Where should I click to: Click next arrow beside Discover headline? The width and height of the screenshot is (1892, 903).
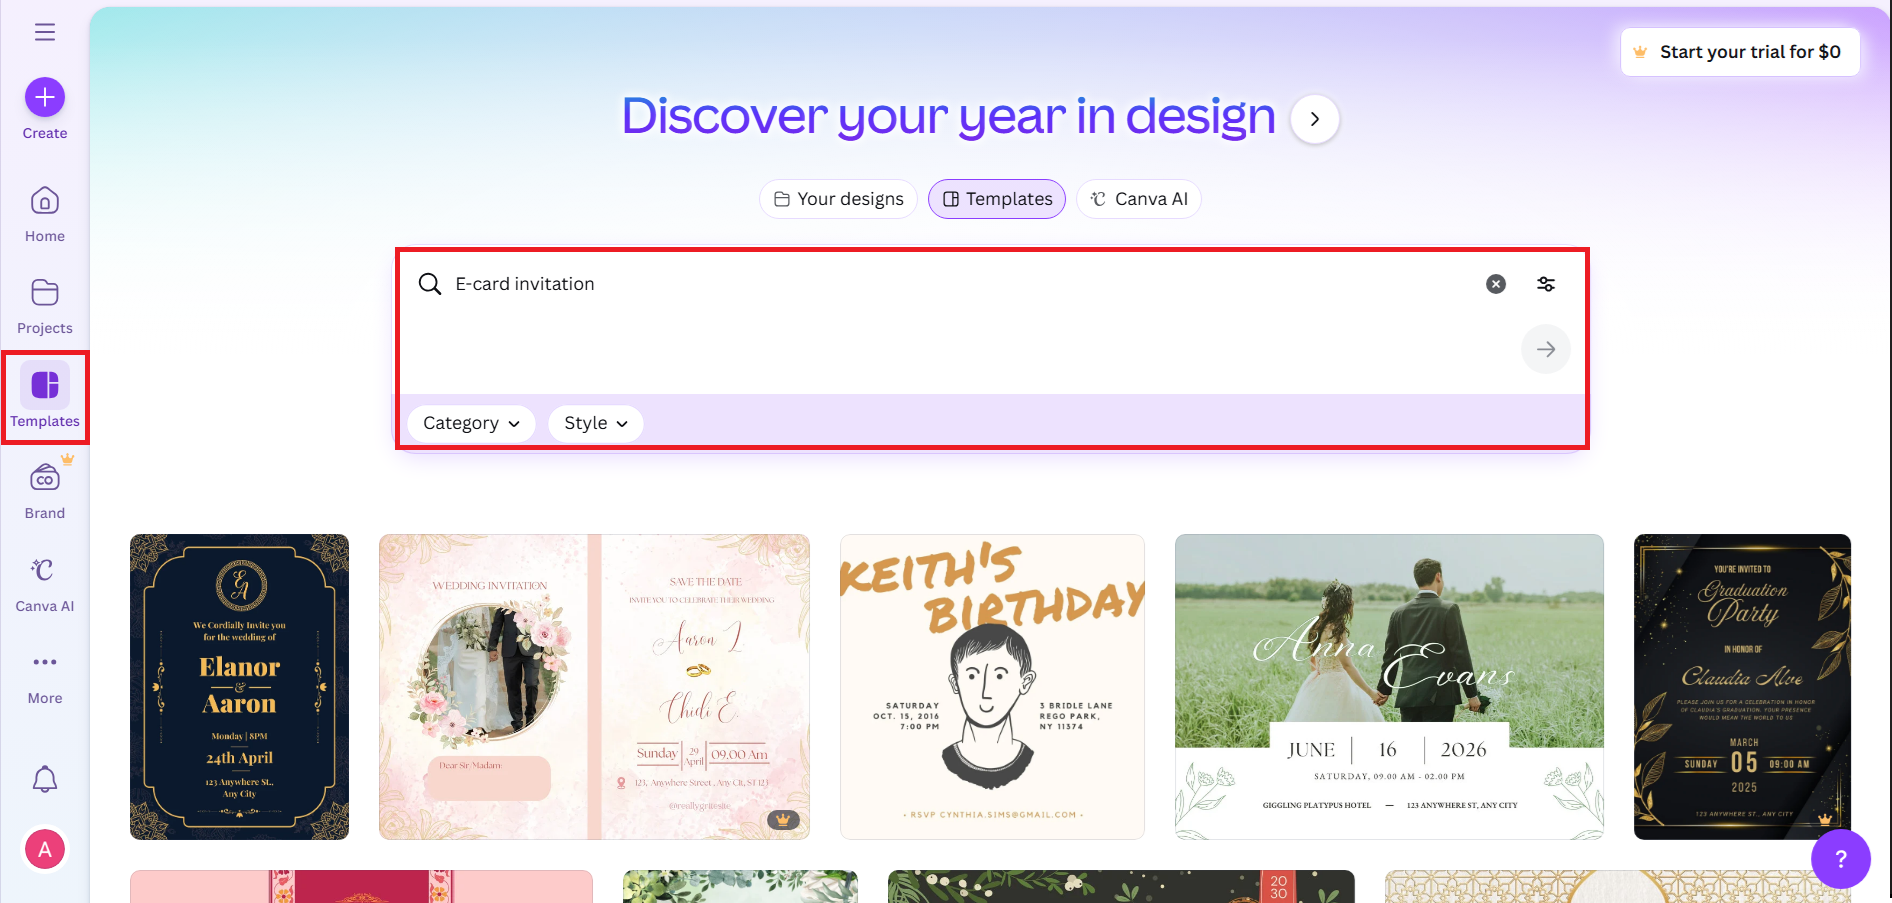1315,119
